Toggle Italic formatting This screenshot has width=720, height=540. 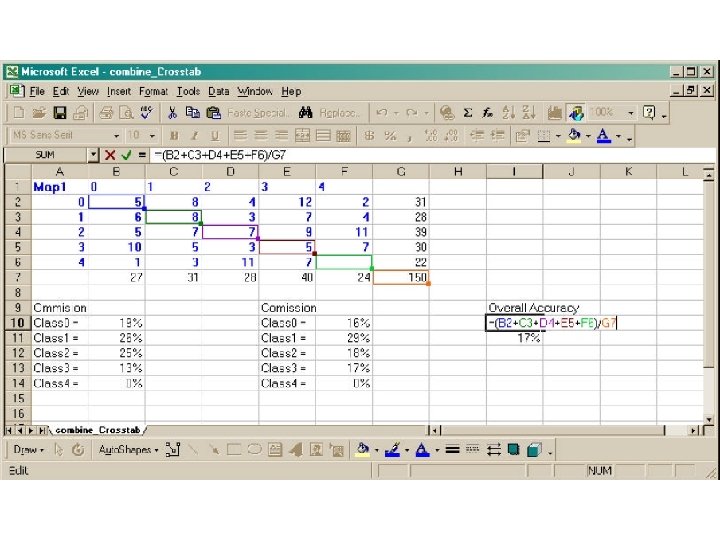click(x=194, y=135)
